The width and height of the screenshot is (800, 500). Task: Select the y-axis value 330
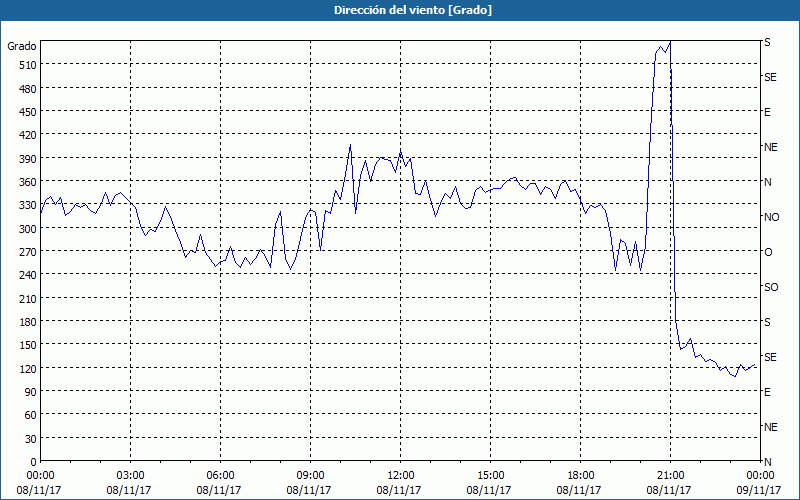point(28,205)
